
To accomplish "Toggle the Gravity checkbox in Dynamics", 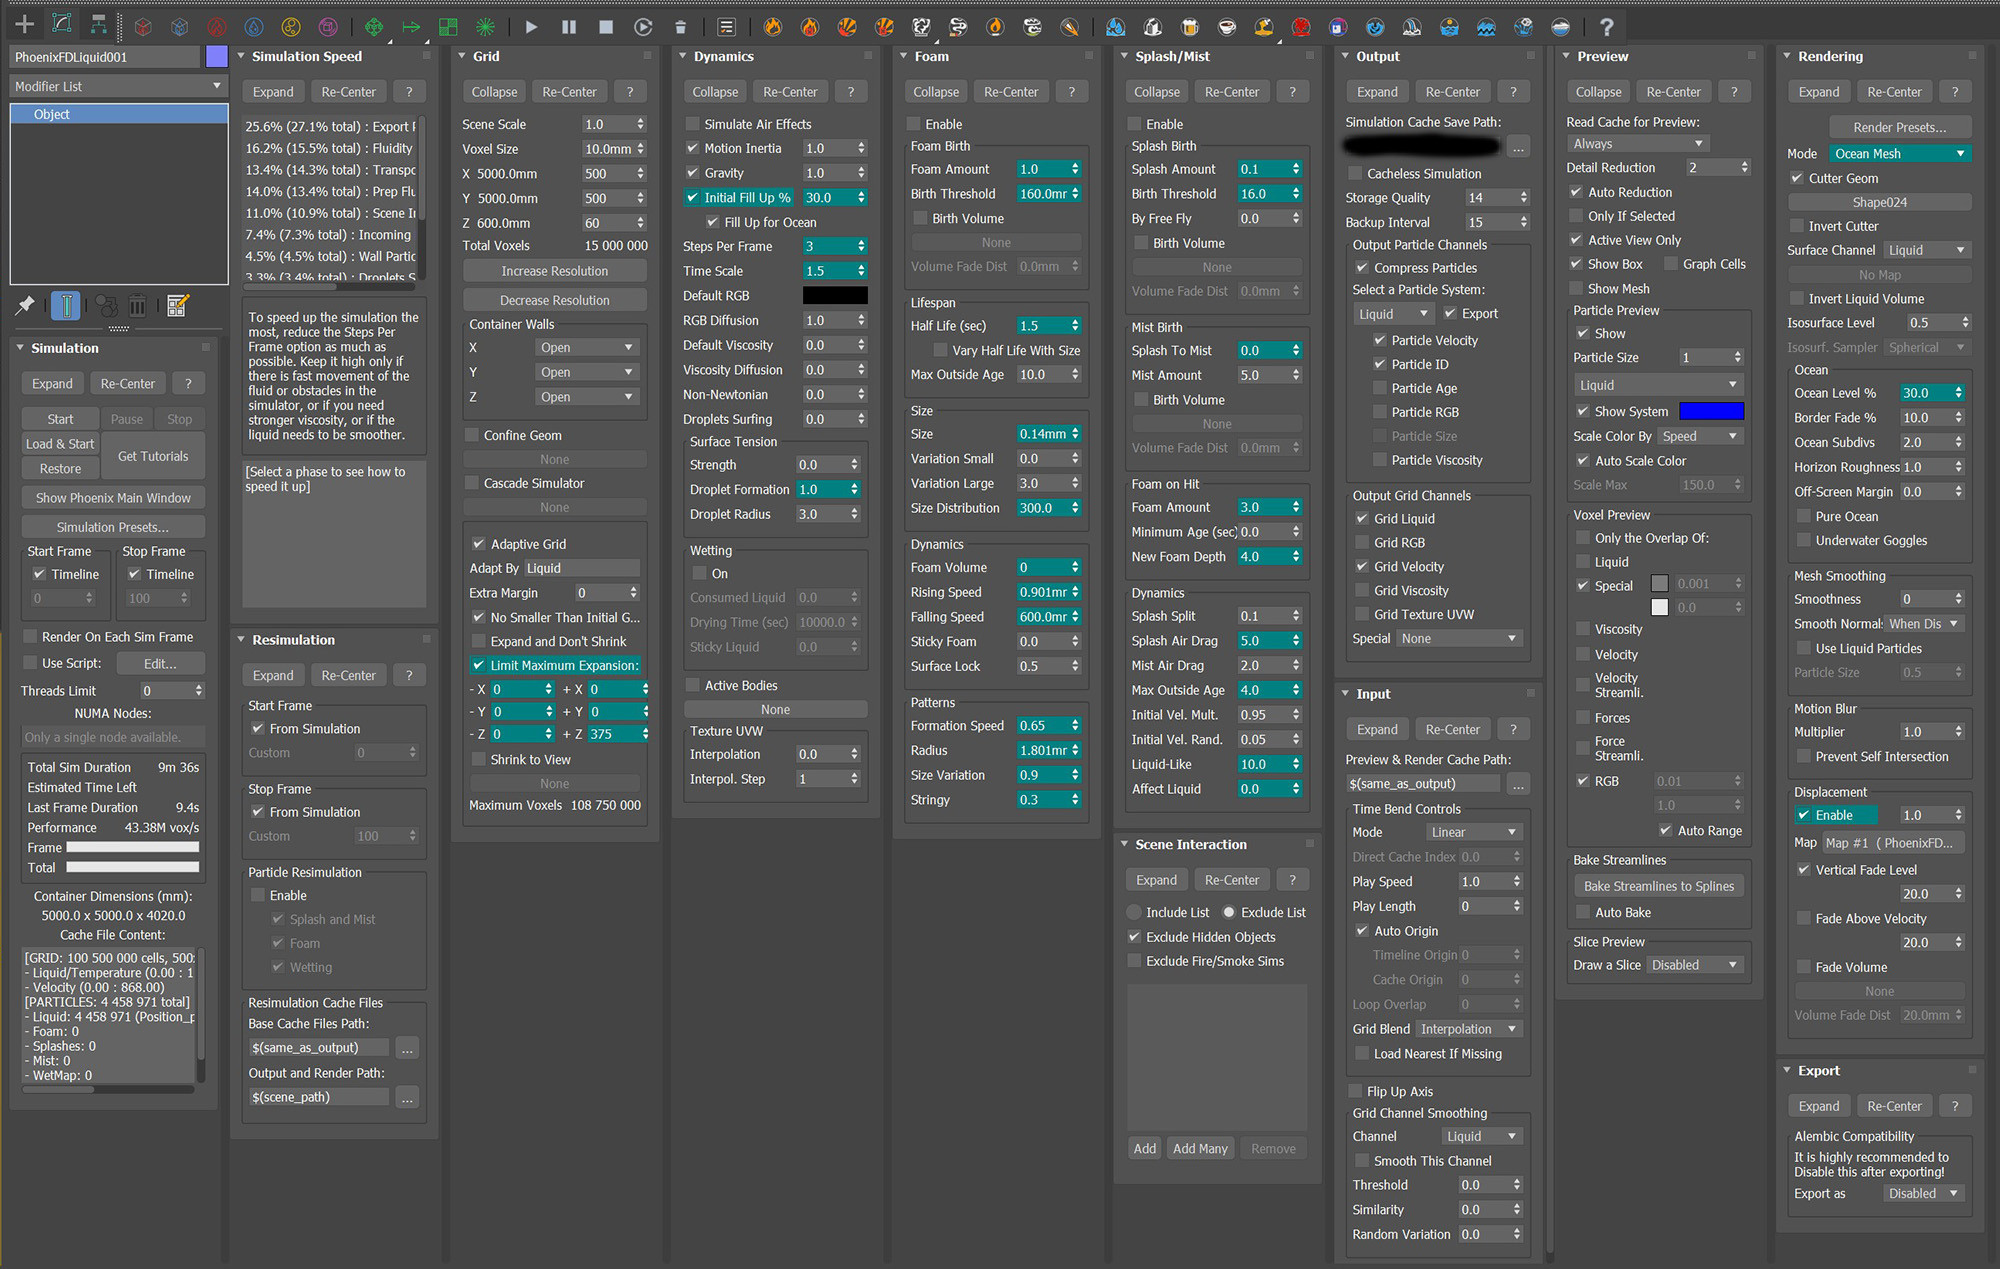I will [692, 173].
